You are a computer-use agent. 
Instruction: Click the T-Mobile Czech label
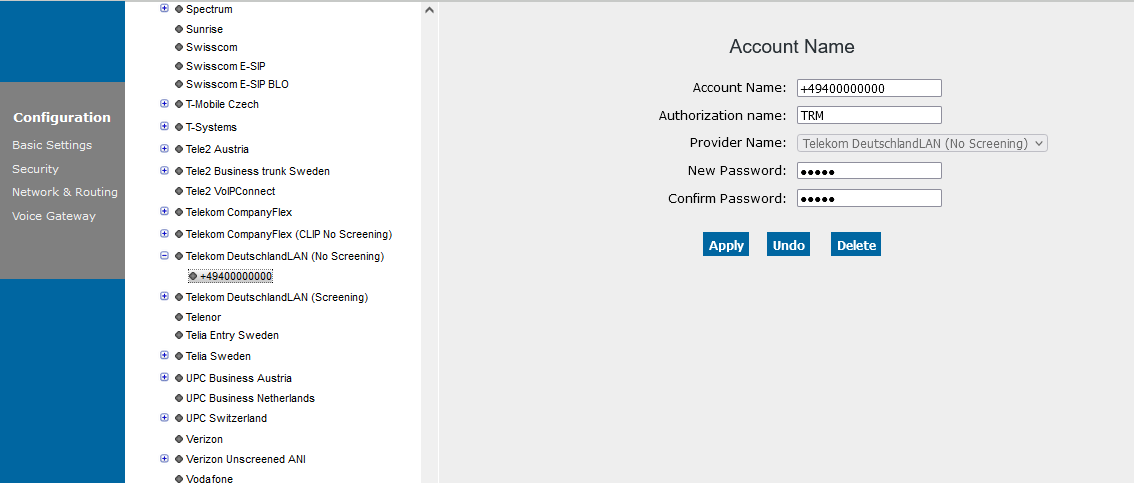point(222,104)
